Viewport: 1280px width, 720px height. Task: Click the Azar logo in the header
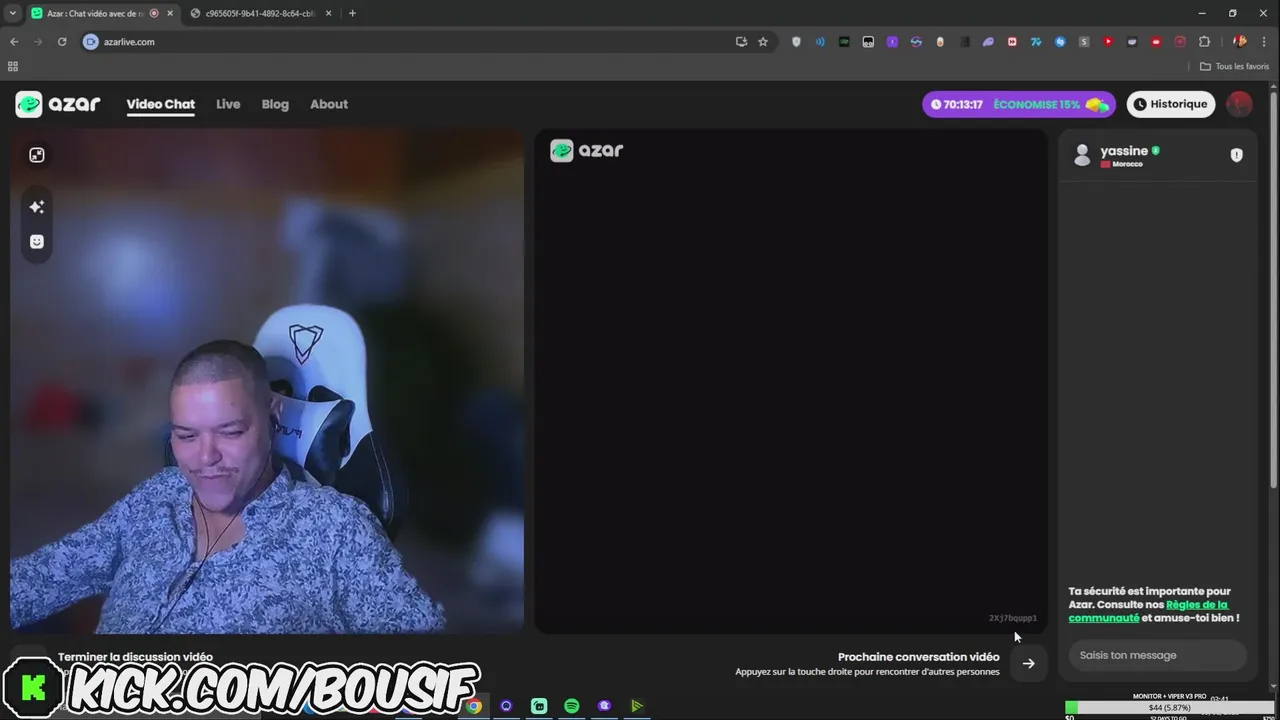(58, 104)
